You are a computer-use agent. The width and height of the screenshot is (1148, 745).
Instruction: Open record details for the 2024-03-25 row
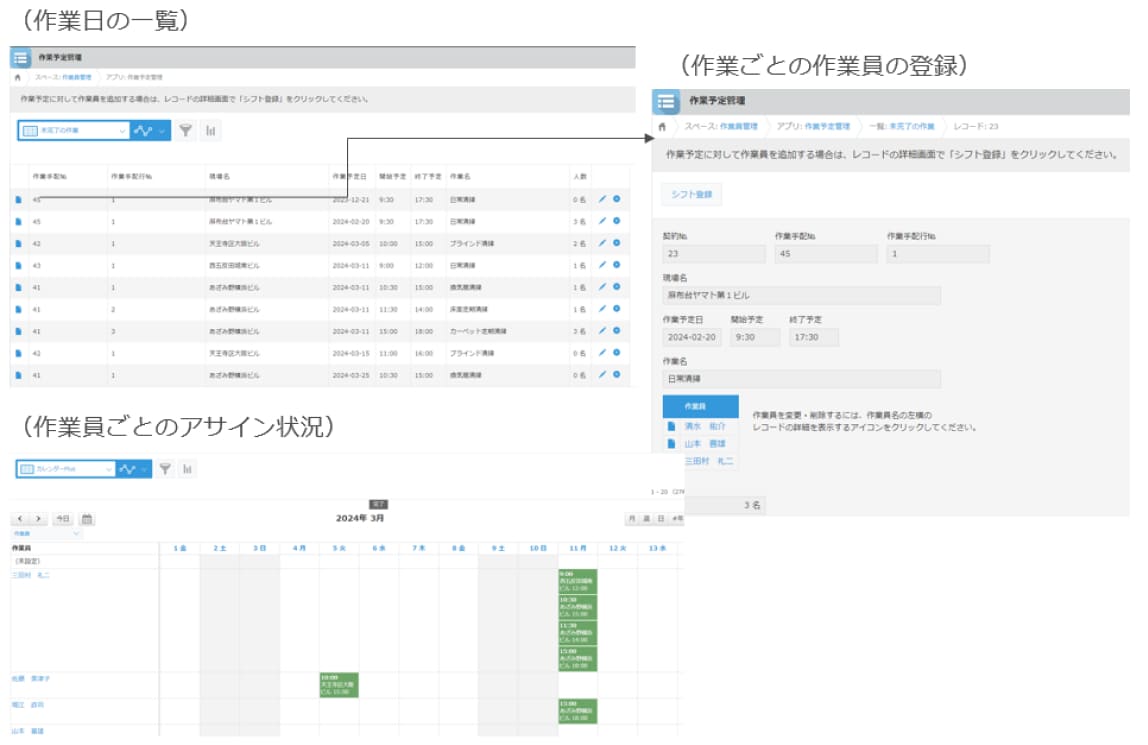(18, 375)
